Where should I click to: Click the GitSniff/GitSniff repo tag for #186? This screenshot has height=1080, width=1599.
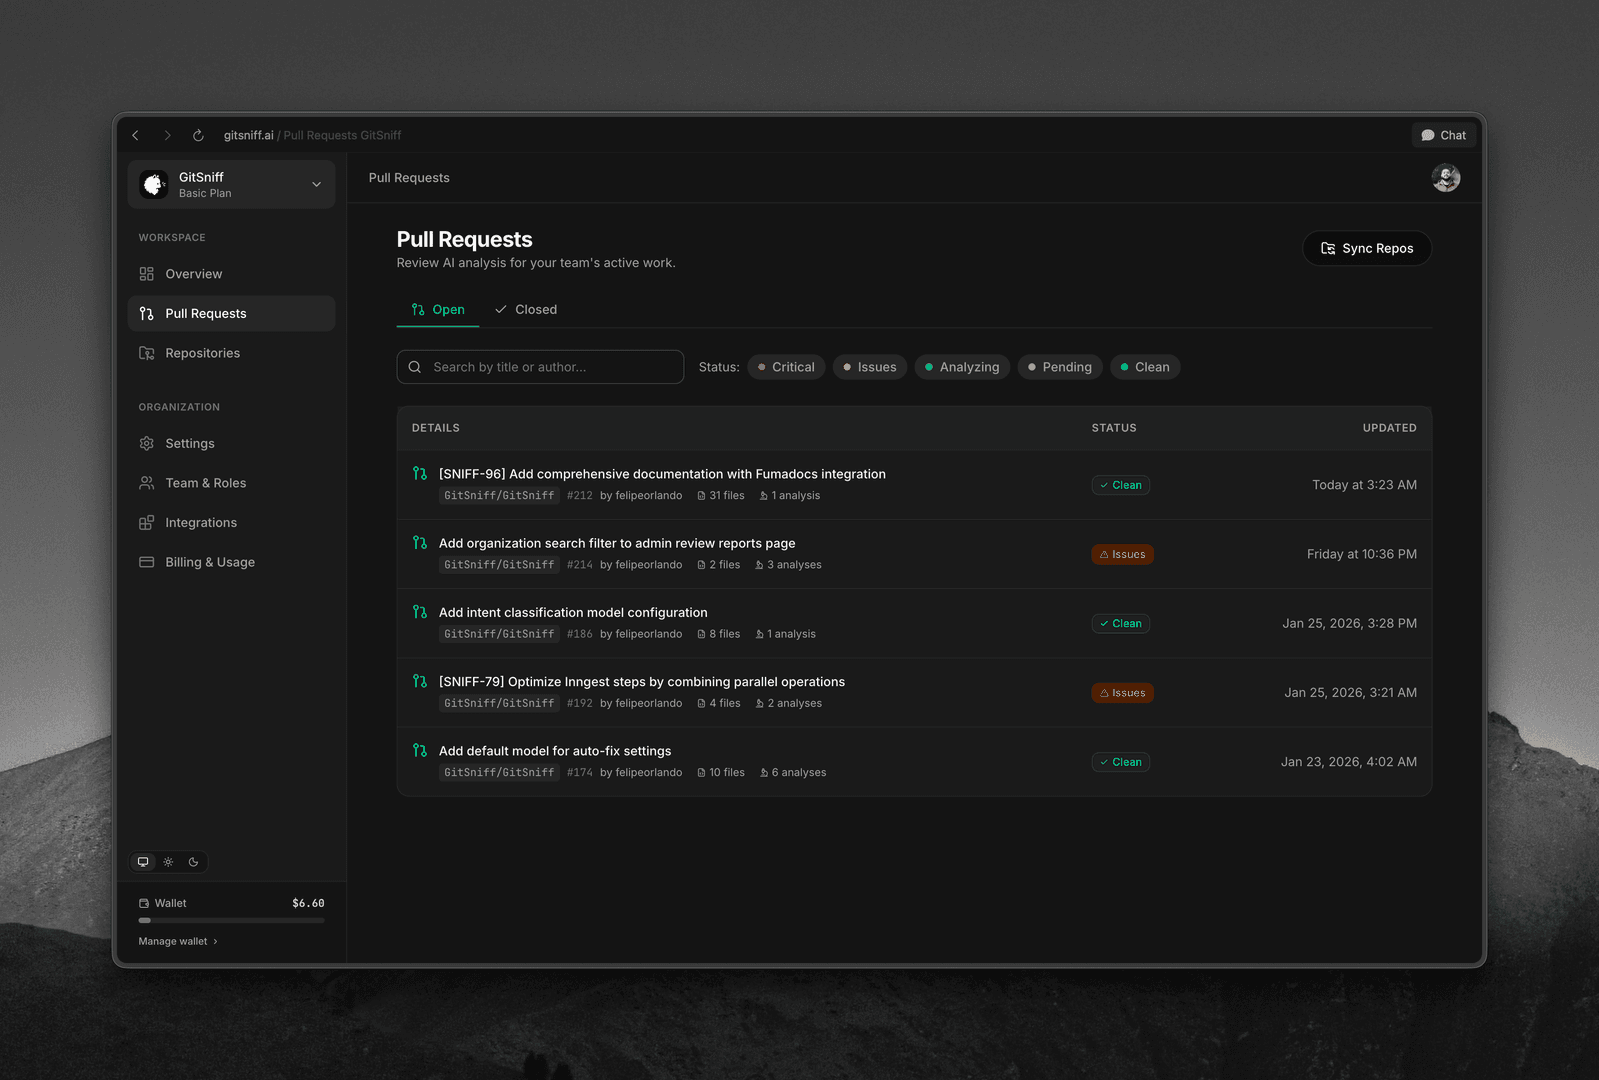(x=499, y=634)
